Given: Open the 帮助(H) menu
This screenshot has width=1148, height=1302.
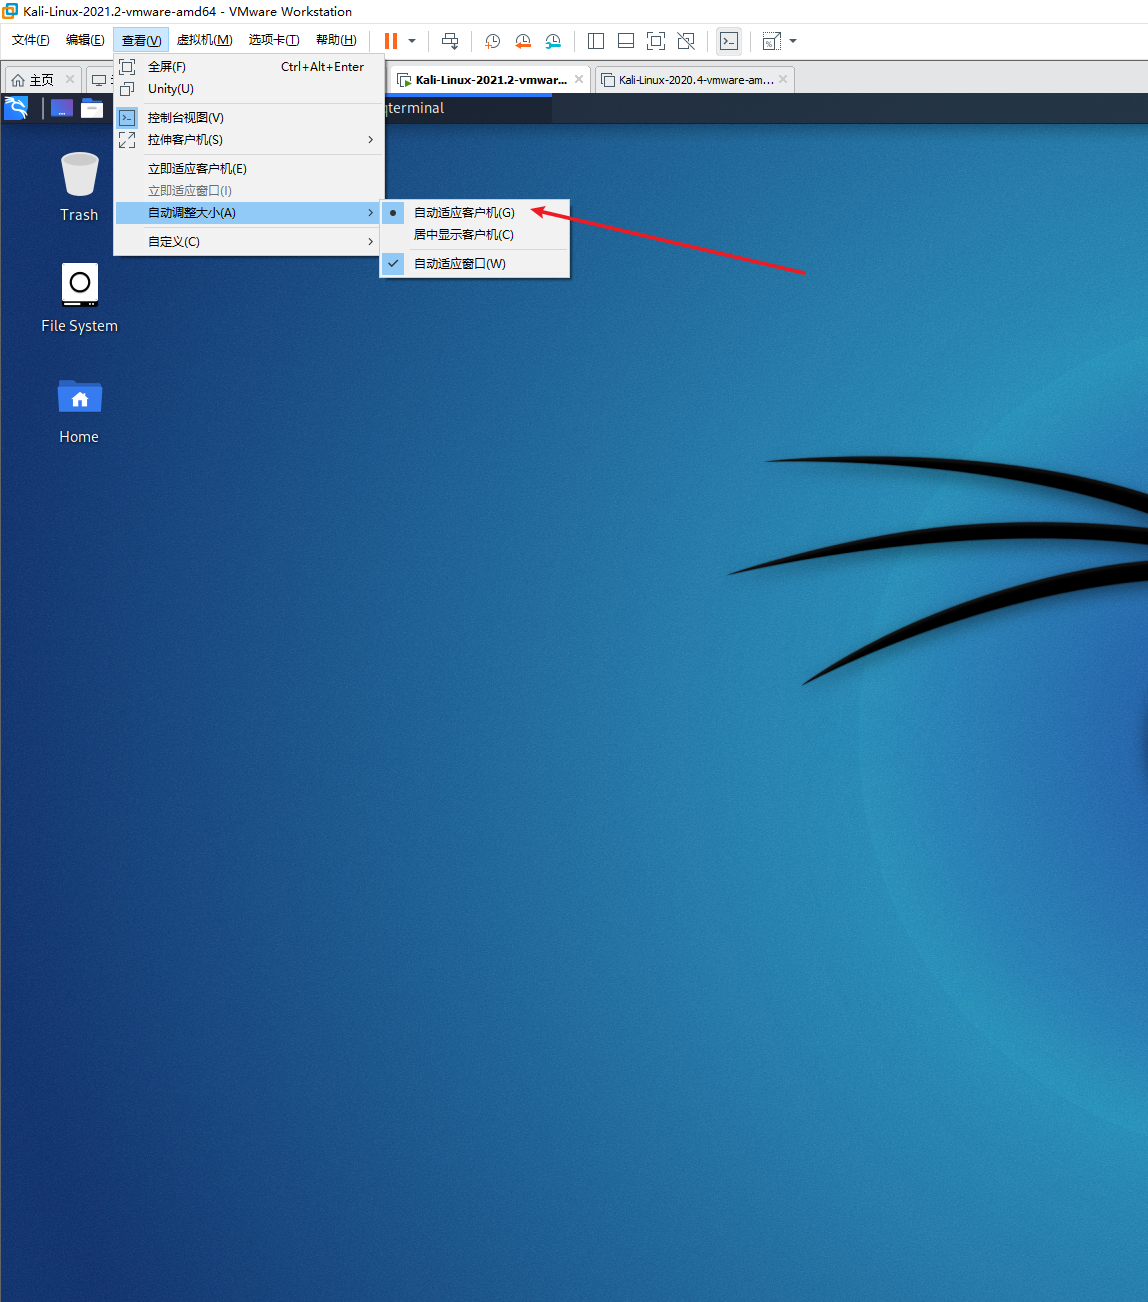Looking at the screenshot, I should click(336, 40).
